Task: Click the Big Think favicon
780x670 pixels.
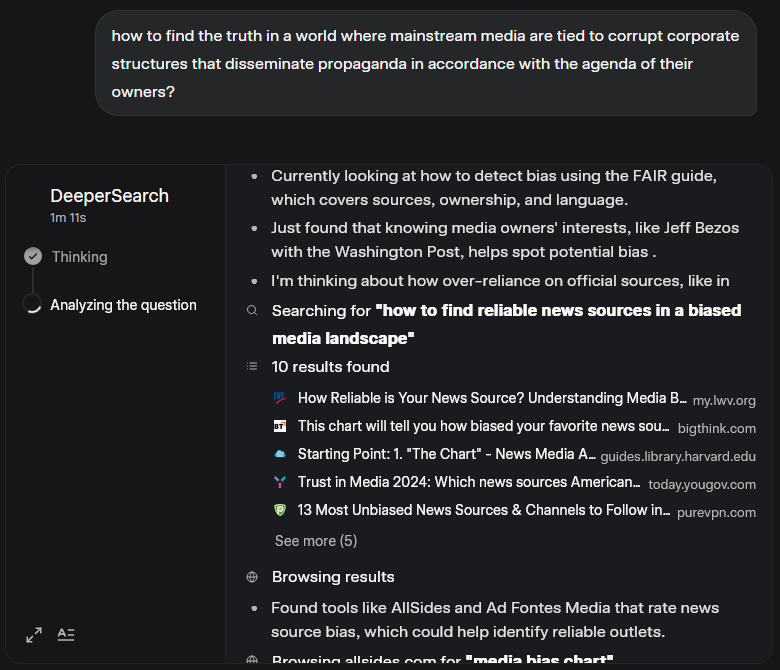Action: click(x=280, y=426)
